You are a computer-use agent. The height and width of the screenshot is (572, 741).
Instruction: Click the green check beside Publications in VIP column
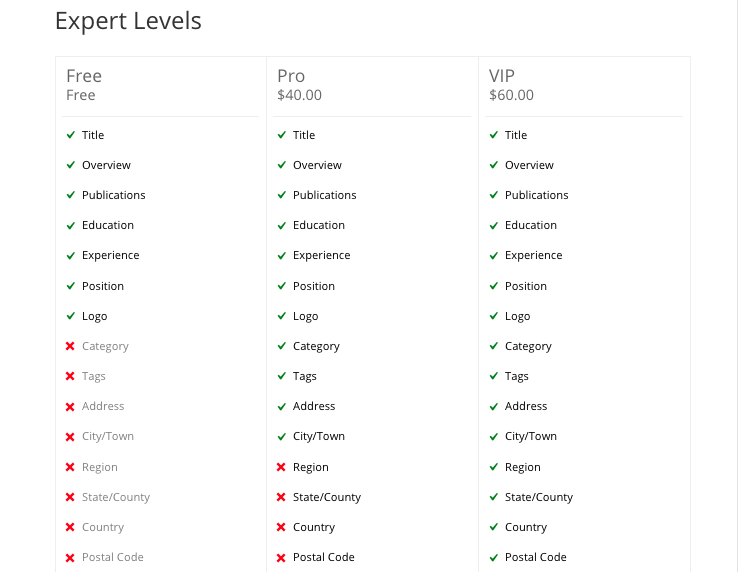[x=493, y=195]
